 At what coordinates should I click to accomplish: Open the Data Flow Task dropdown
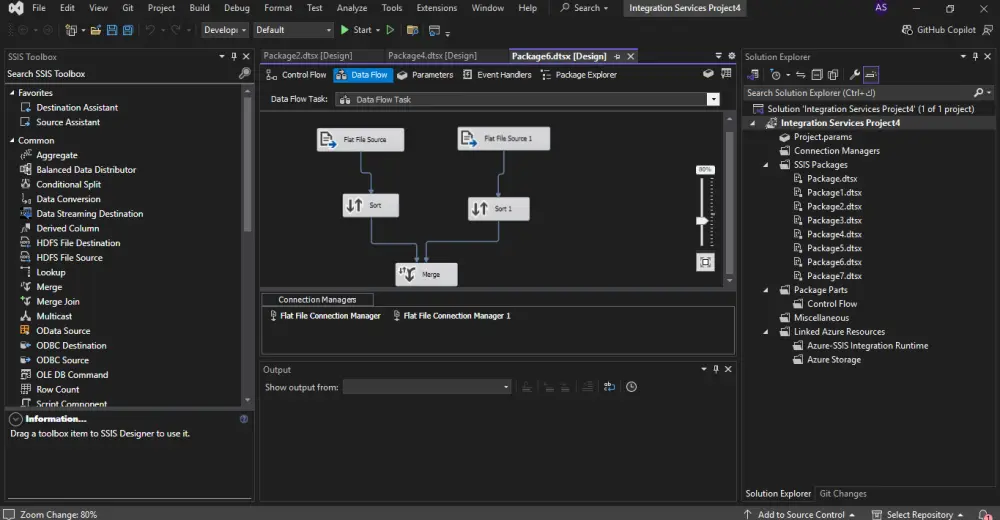click(714, 100)
